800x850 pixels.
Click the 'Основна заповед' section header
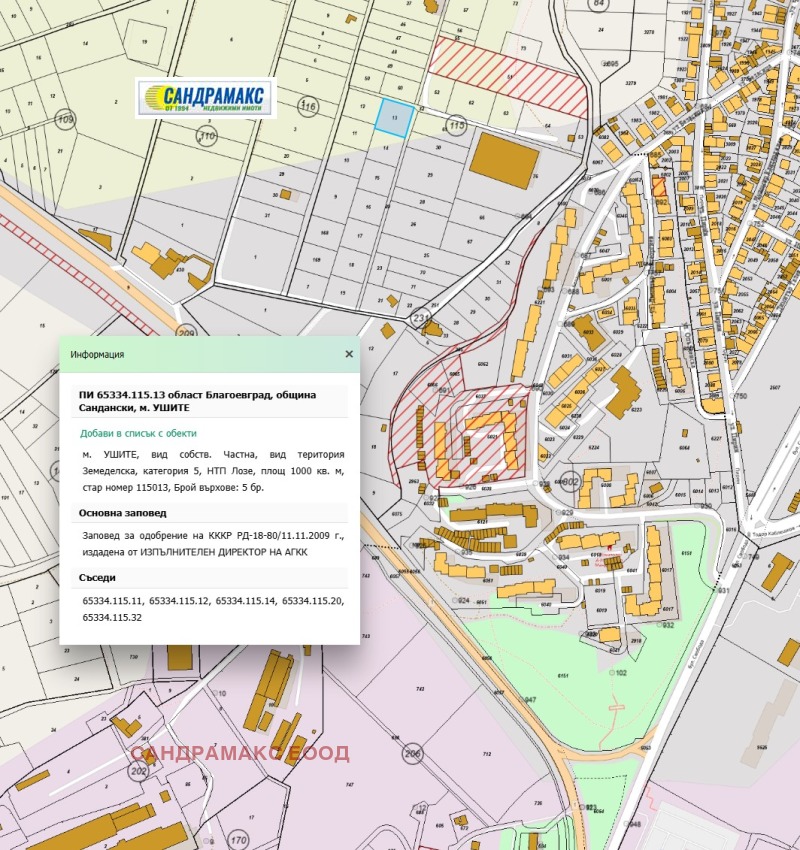pos(122,513)
